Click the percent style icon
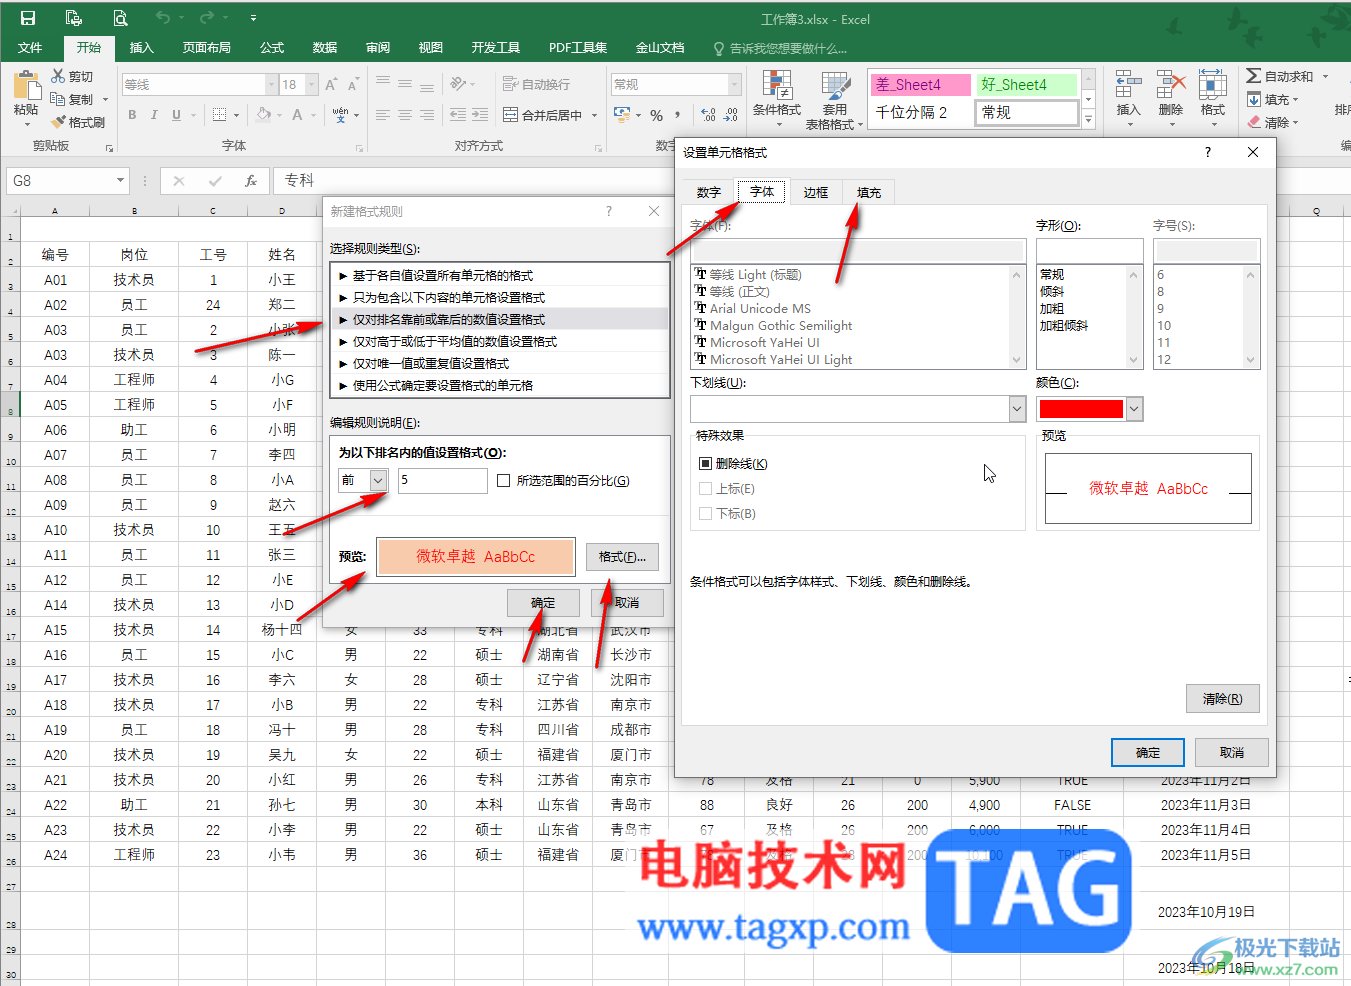 click(656, 115)
